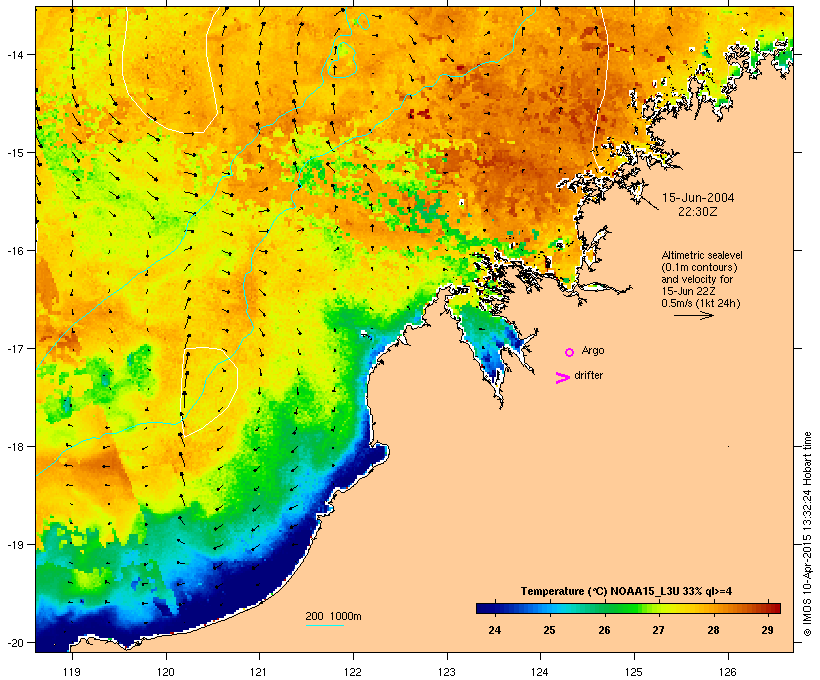Screen dimensions: 820x680
Task: Click the magenta drifter arrowhead symbol
Action: click(x=562, y=378)
